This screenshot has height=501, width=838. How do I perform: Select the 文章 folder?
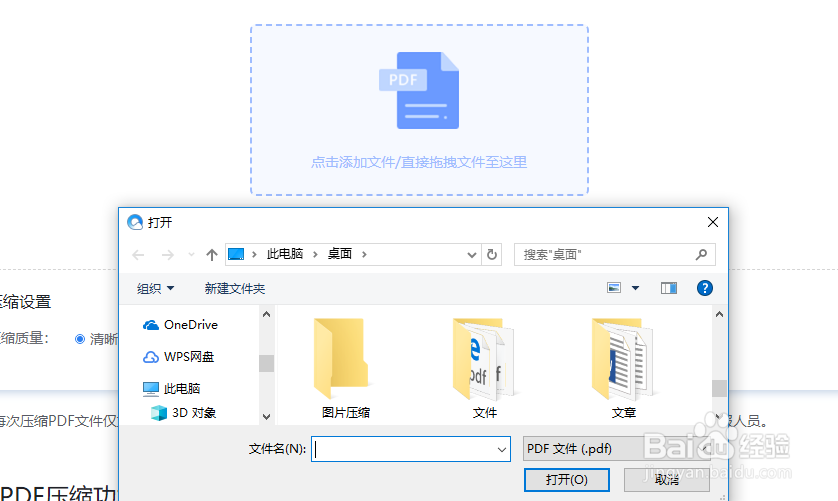click(624, 368)
